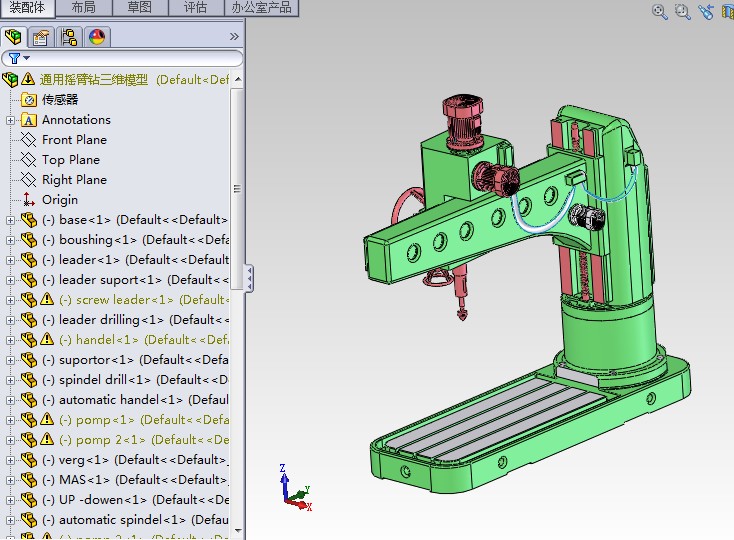Switch to the 草图 (Sketch) tab

[140, 8]
